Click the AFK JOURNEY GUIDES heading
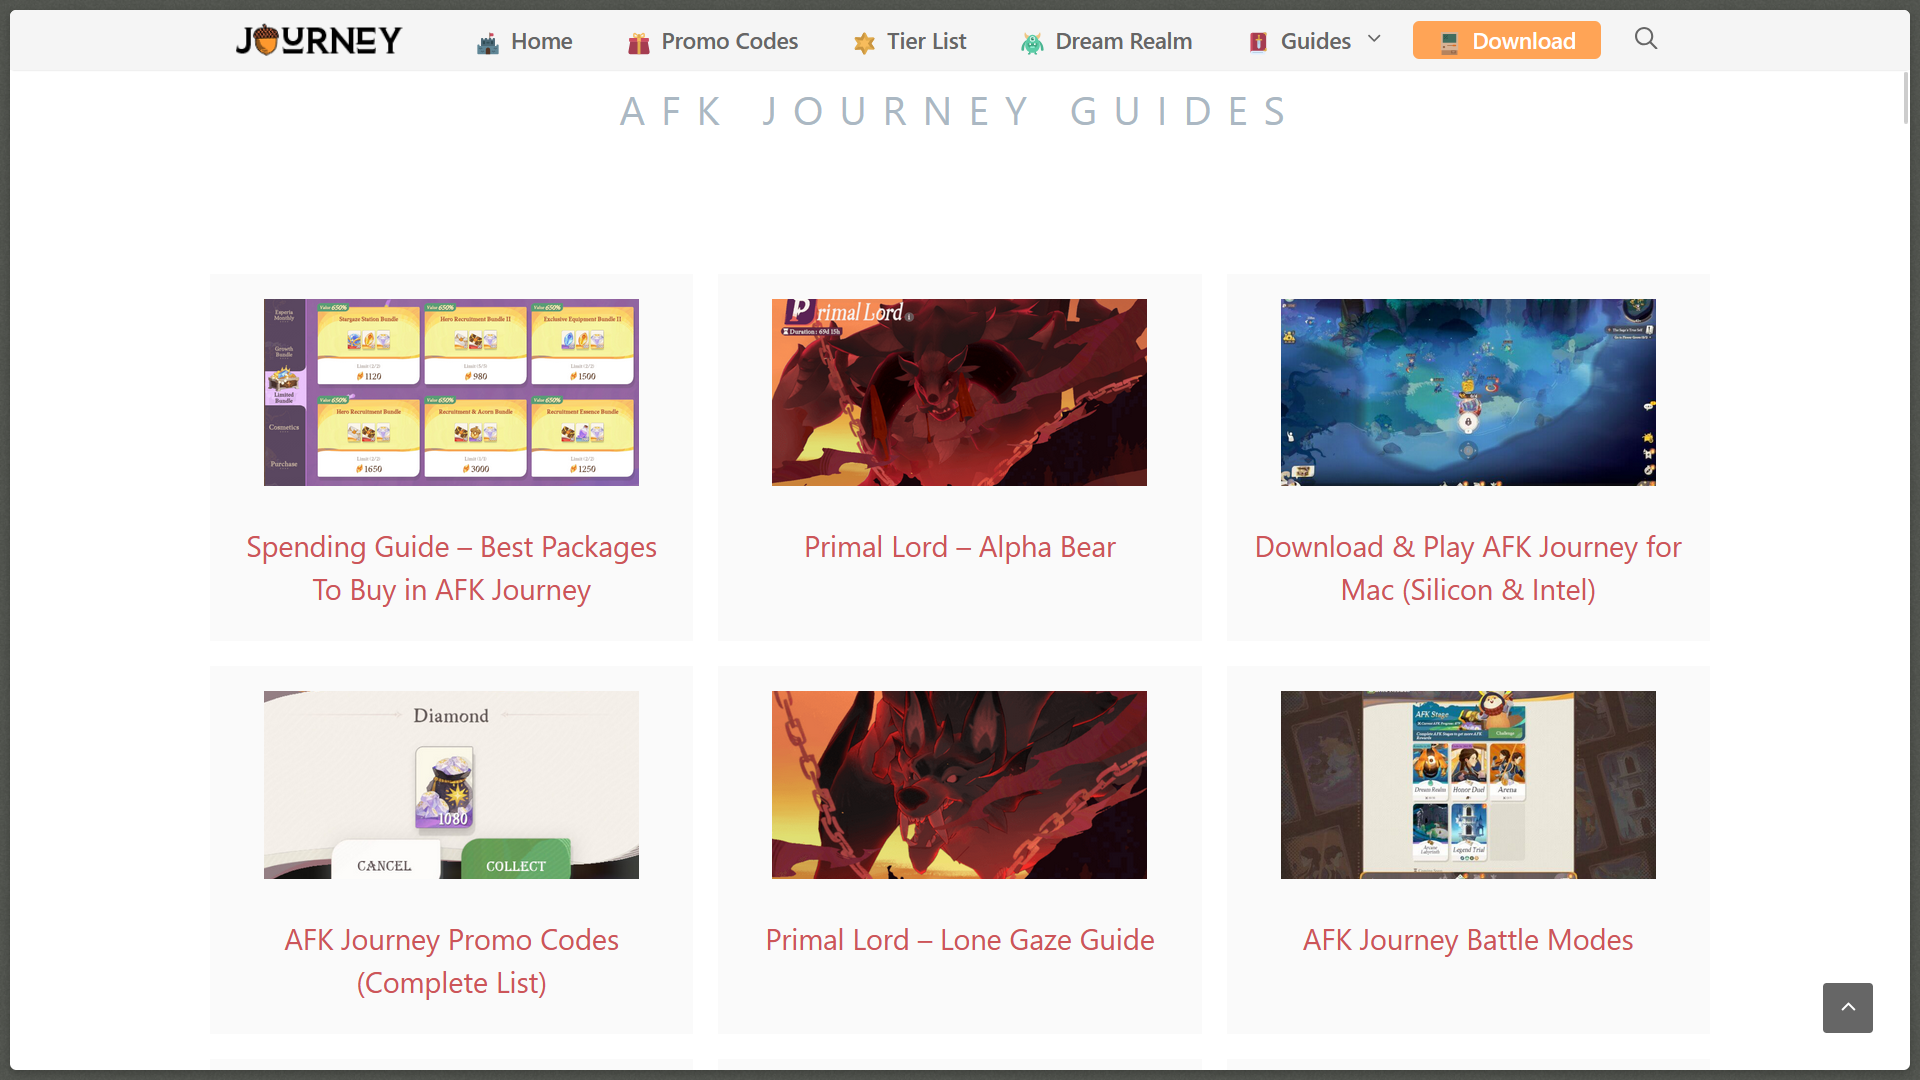 pos(957,111)
